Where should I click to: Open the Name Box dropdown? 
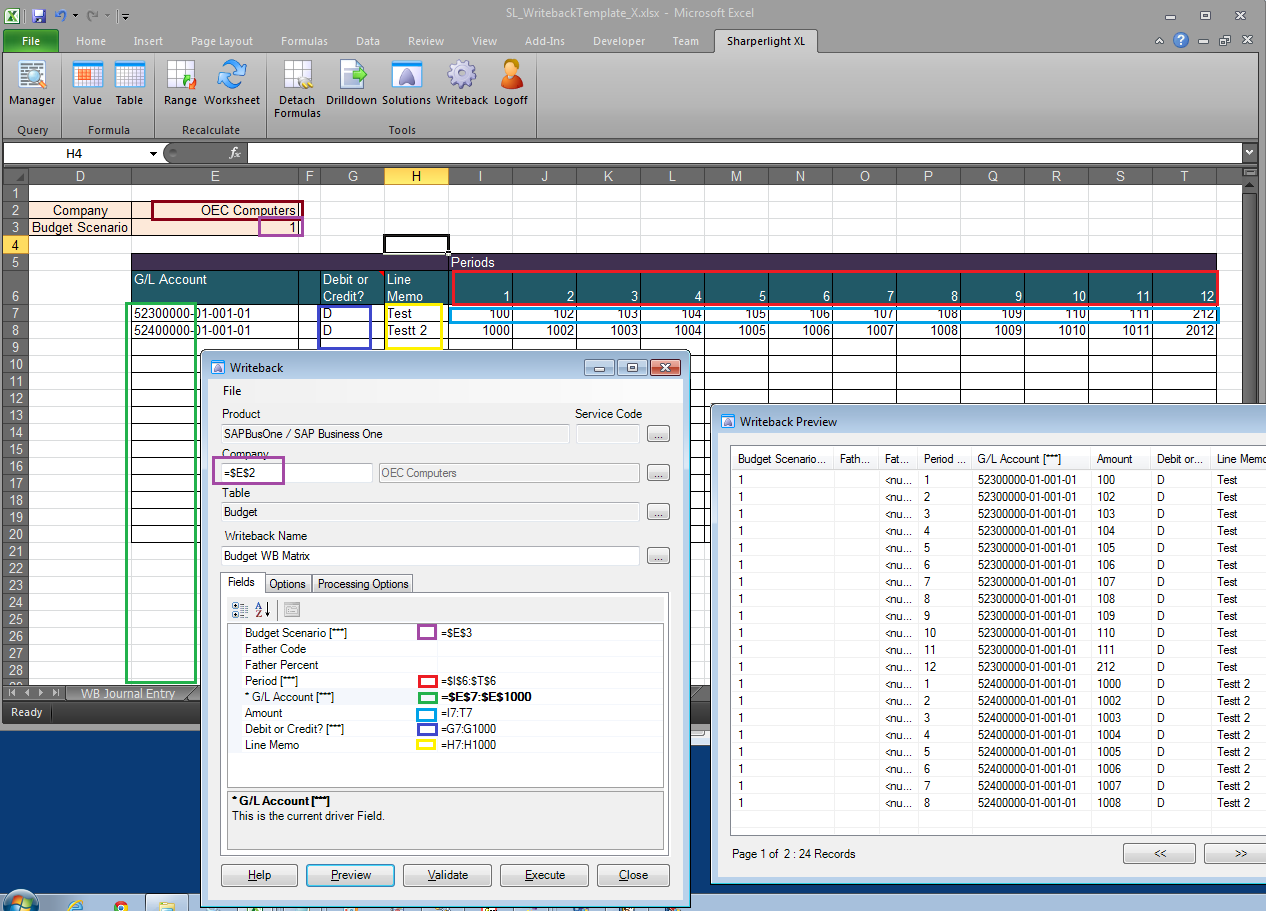tap(153, 153)
